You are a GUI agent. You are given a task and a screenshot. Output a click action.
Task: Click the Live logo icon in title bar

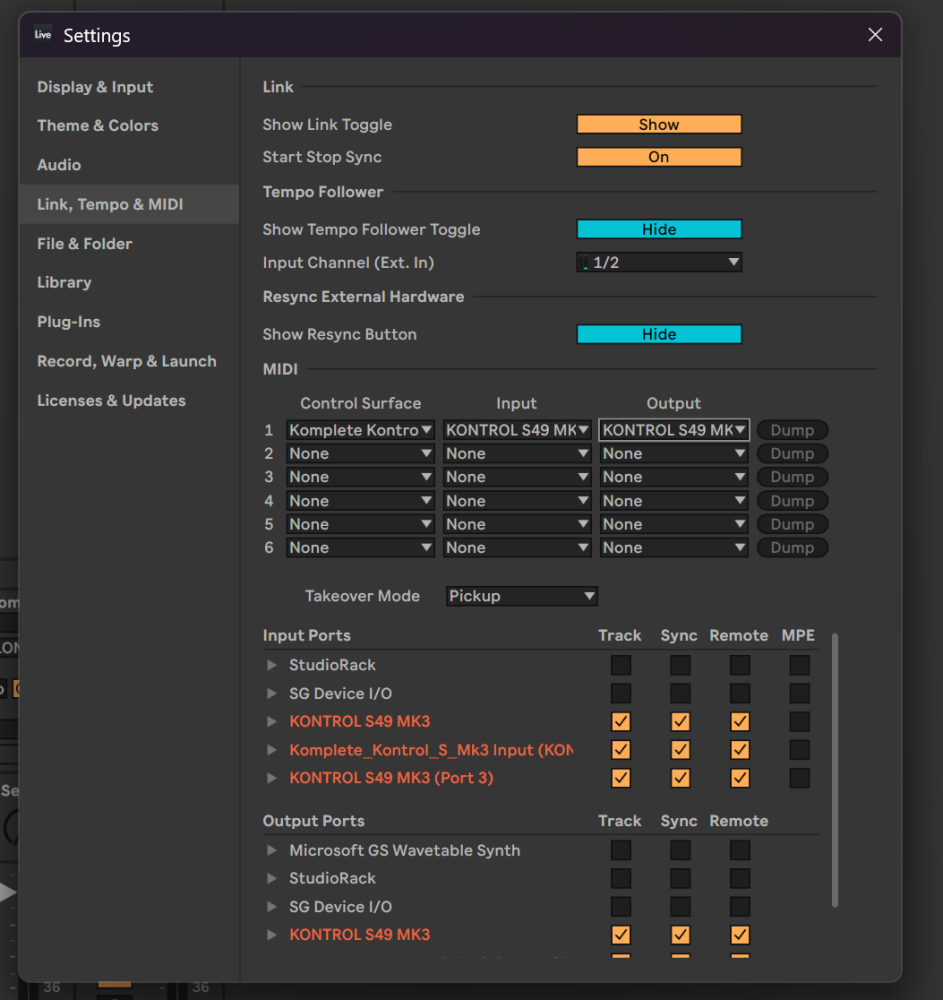[x=42, y=35]
